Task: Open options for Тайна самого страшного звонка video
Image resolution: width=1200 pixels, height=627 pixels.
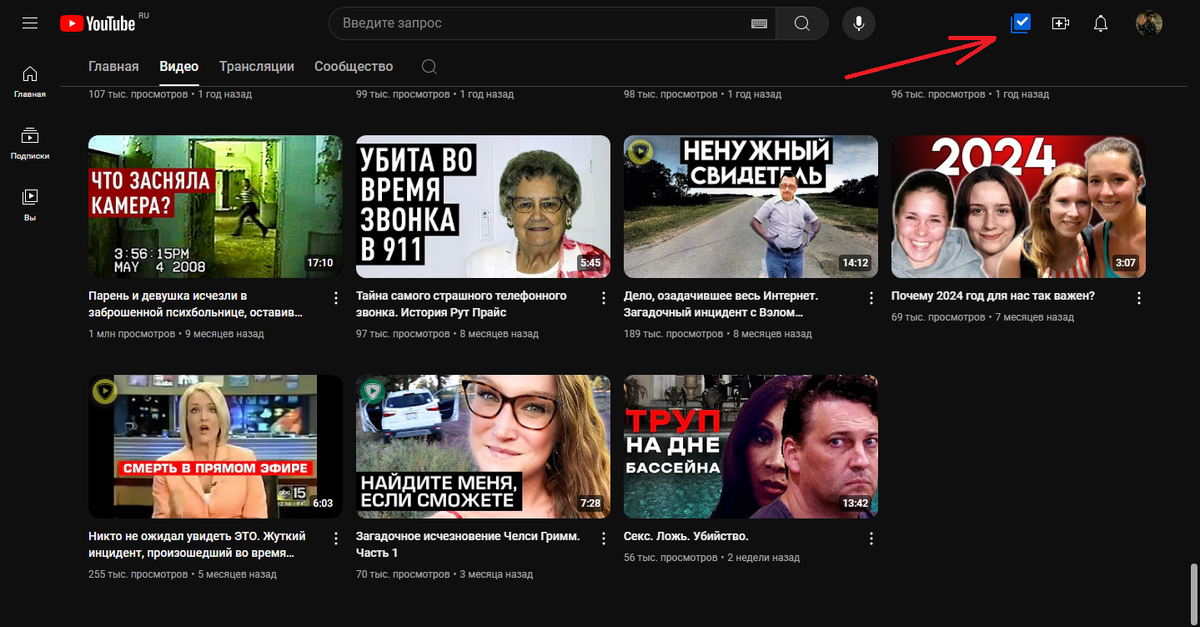Action: pos(603,298)
